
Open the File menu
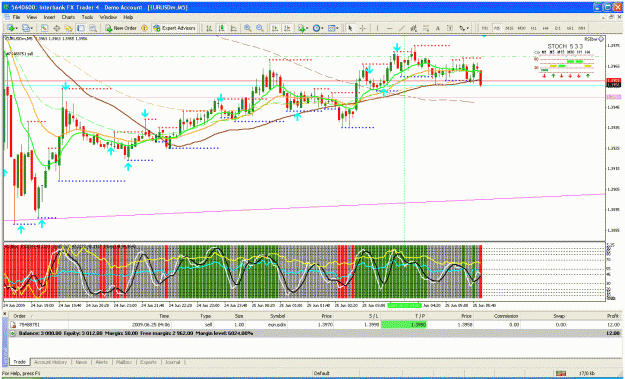[16, 17]
